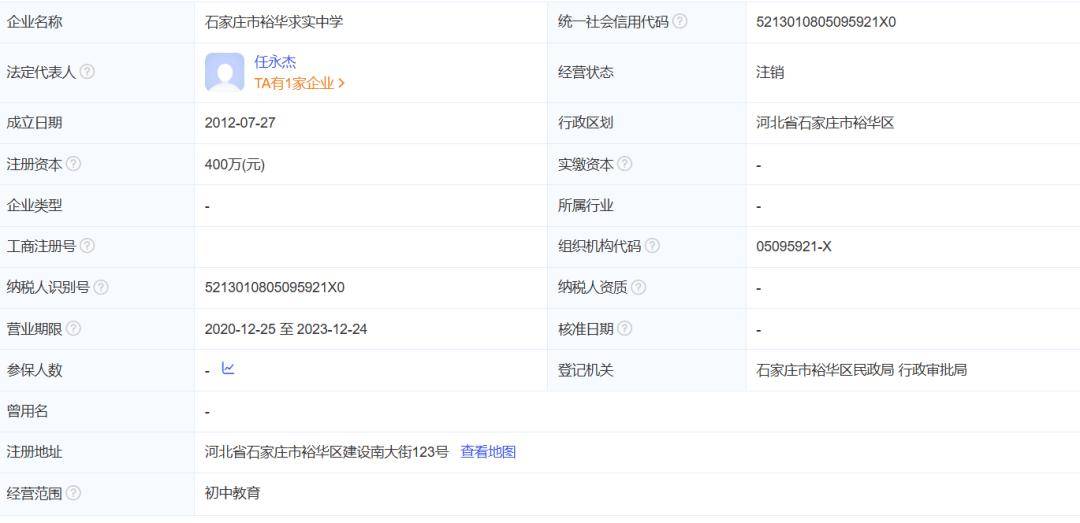Open help icon beside 营业期限

tap(73, 329)
